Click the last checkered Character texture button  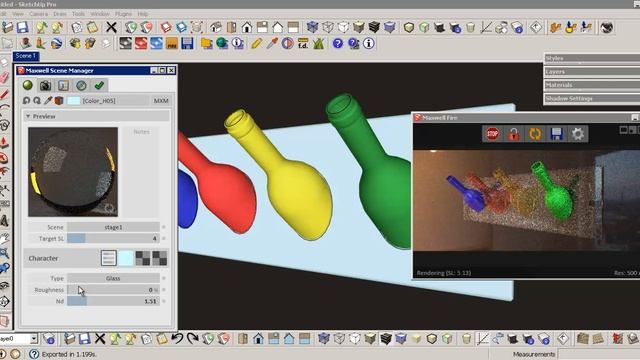159,258
